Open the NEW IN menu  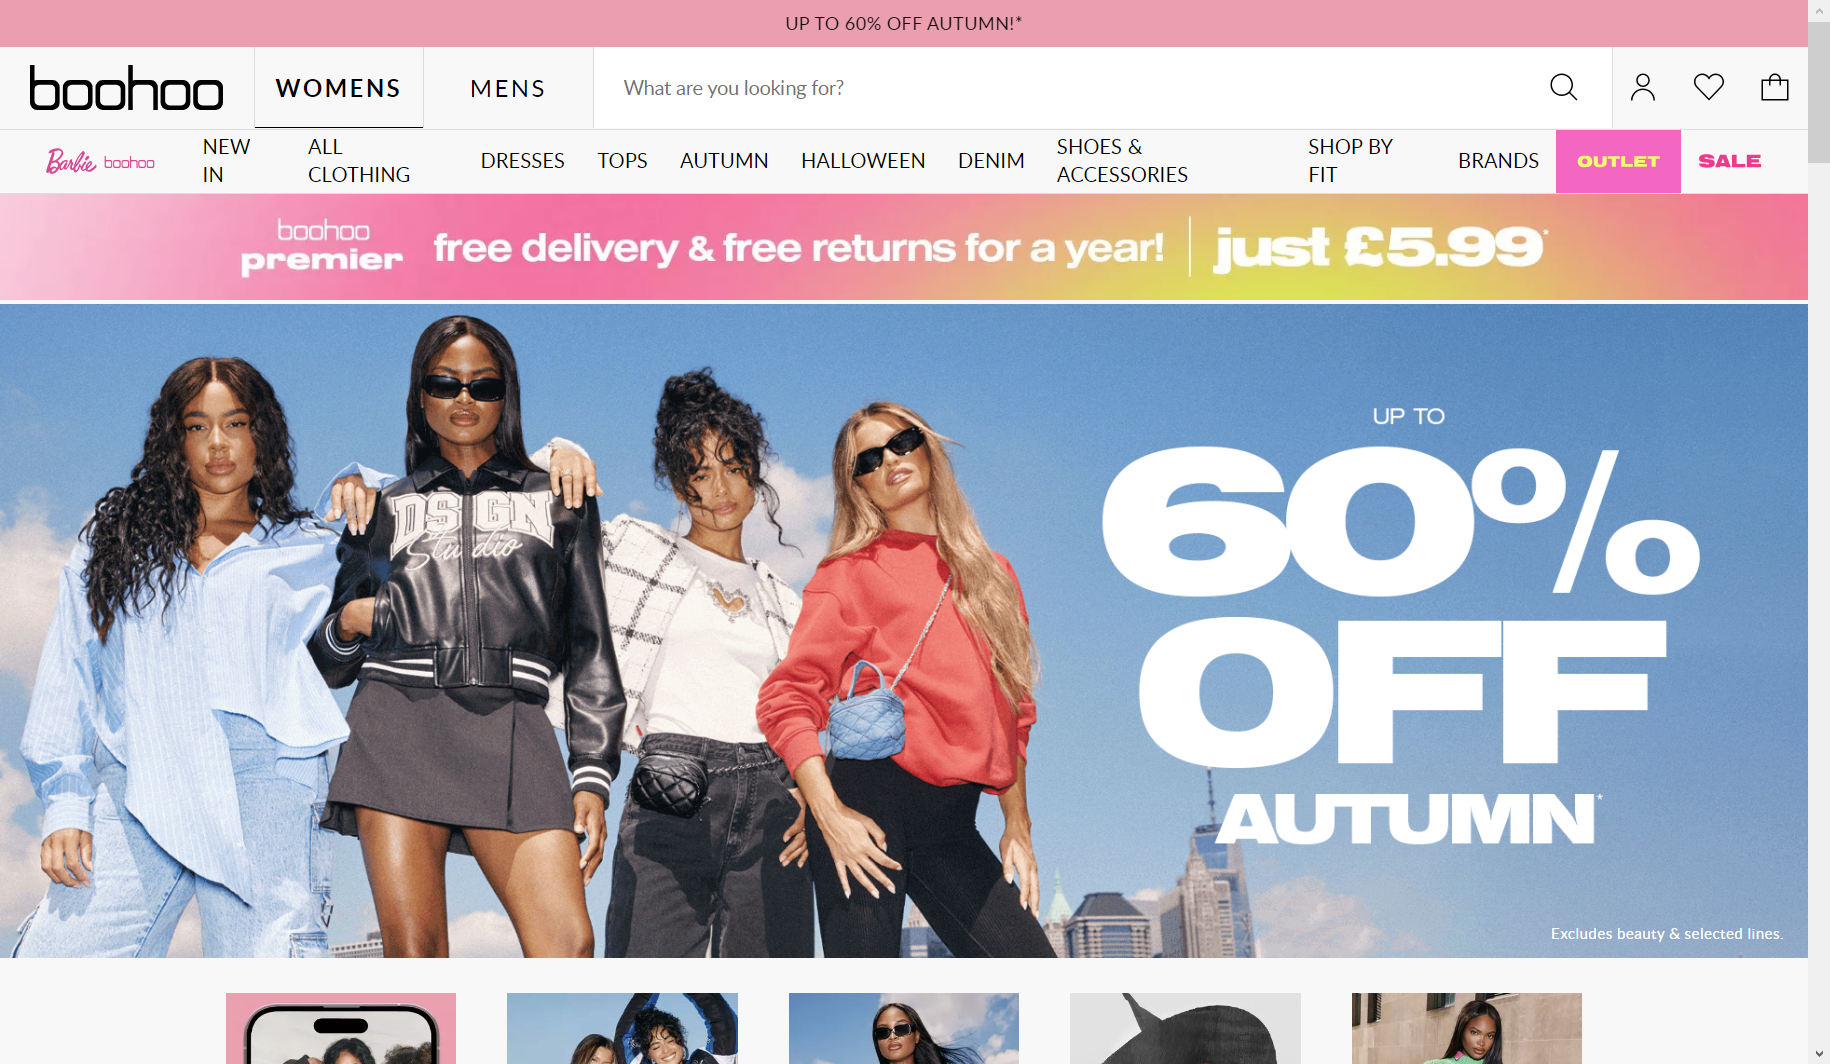pyautogui.click(x=227, y=161)
